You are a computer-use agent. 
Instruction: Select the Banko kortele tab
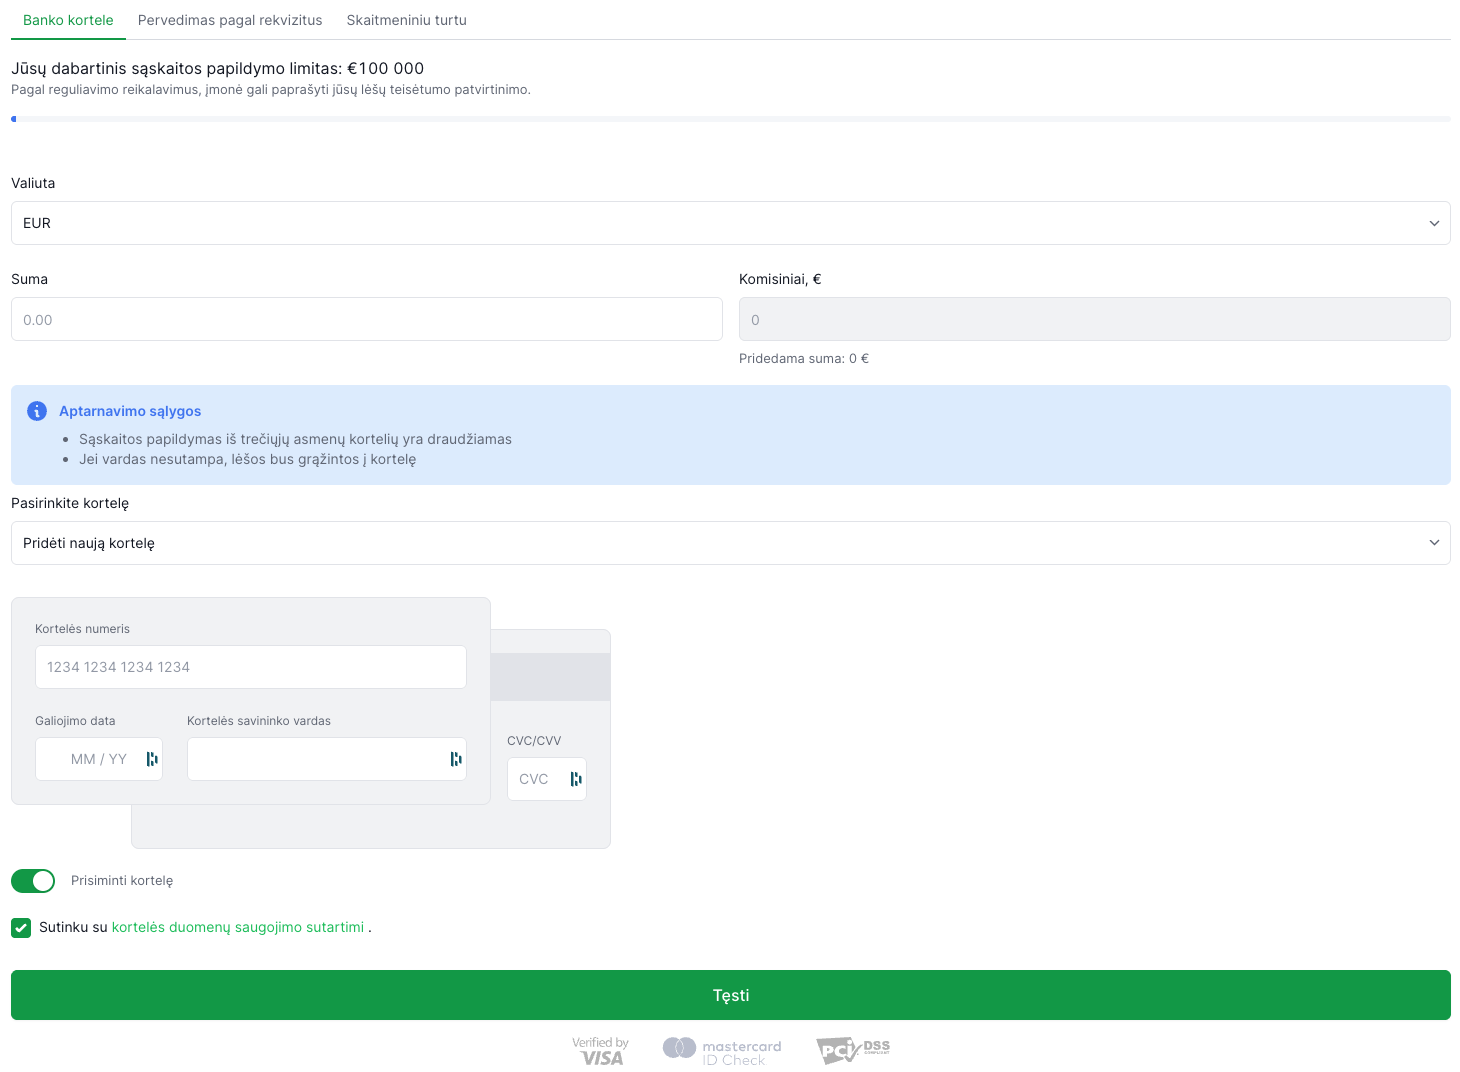coord(68,20)
